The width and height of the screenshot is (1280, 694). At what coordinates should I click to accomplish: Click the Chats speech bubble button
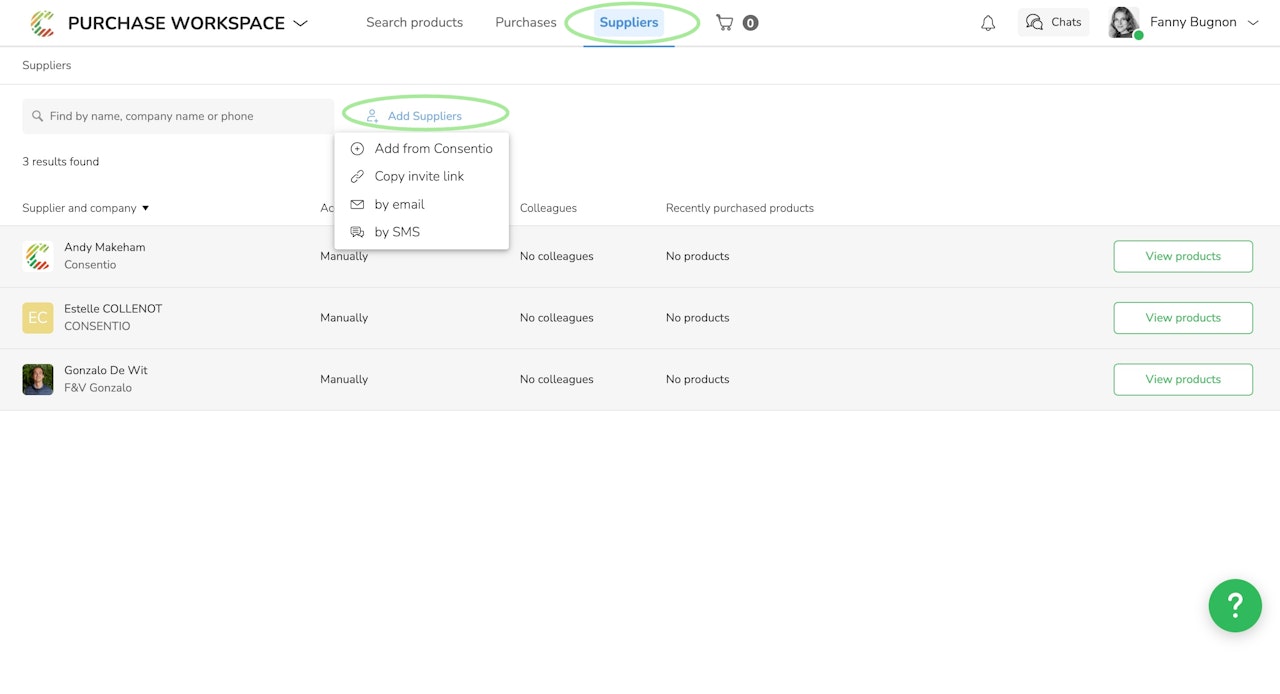pyautogui.click(x=1053, y=22)
